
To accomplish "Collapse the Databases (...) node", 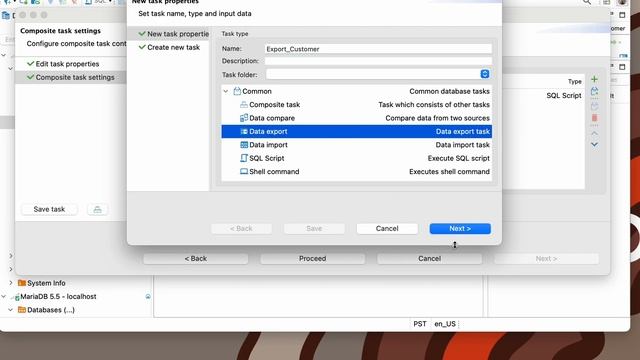I will 11,310.
